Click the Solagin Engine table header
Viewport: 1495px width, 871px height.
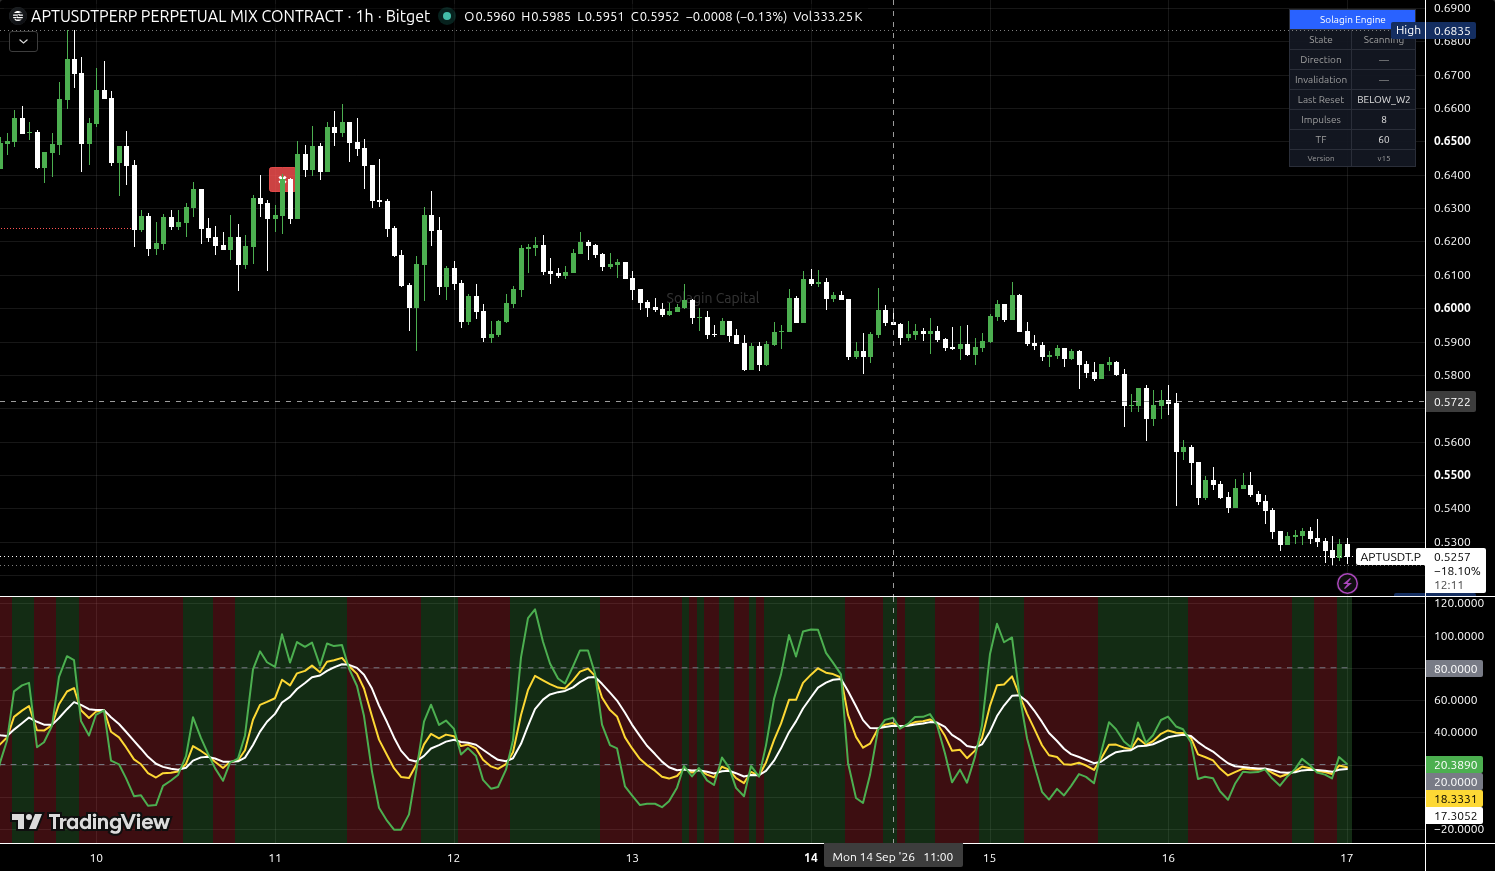click(1352, 20)
